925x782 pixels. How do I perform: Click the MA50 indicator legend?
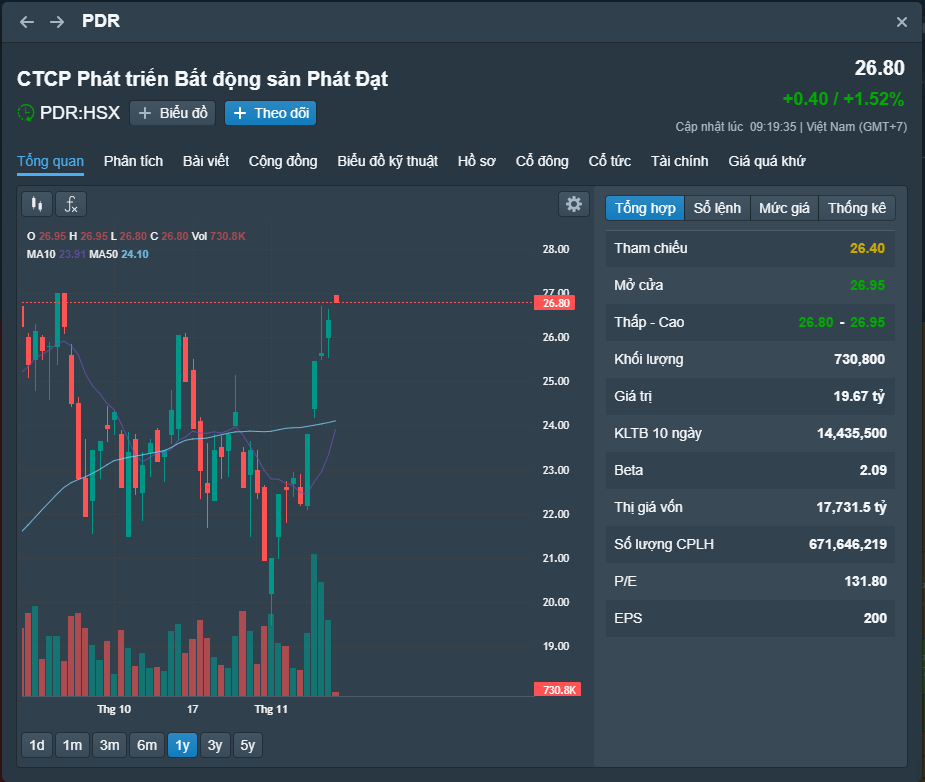point(119,254)
